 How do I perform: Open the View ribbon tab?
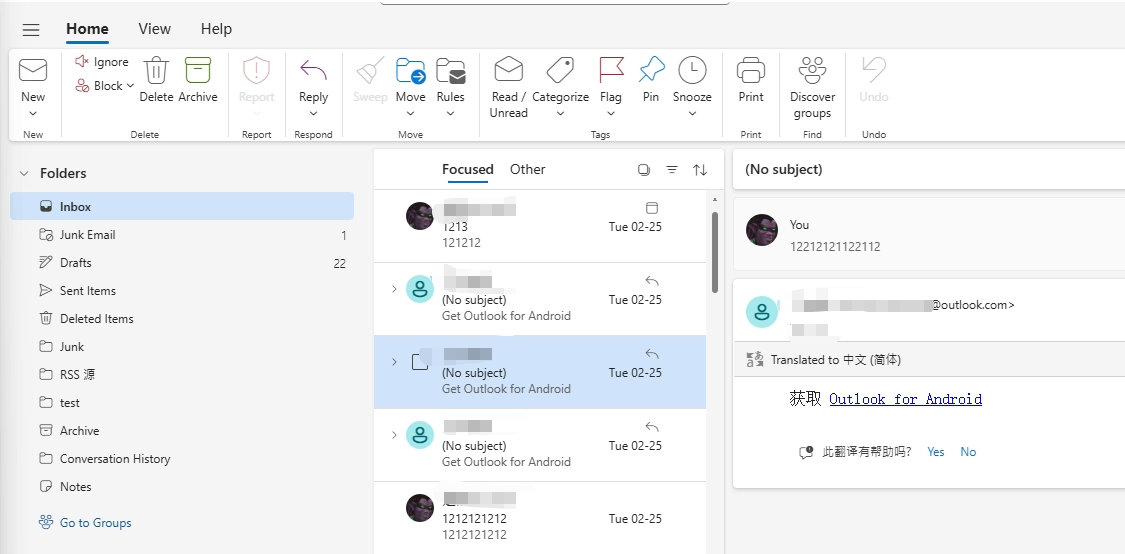[x=154, y=29]
